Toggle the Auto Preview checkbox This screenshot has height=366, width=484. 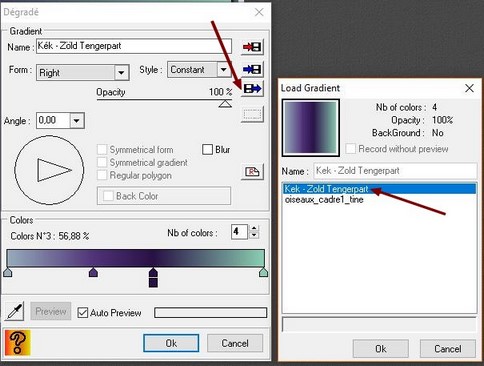point(82,313)
